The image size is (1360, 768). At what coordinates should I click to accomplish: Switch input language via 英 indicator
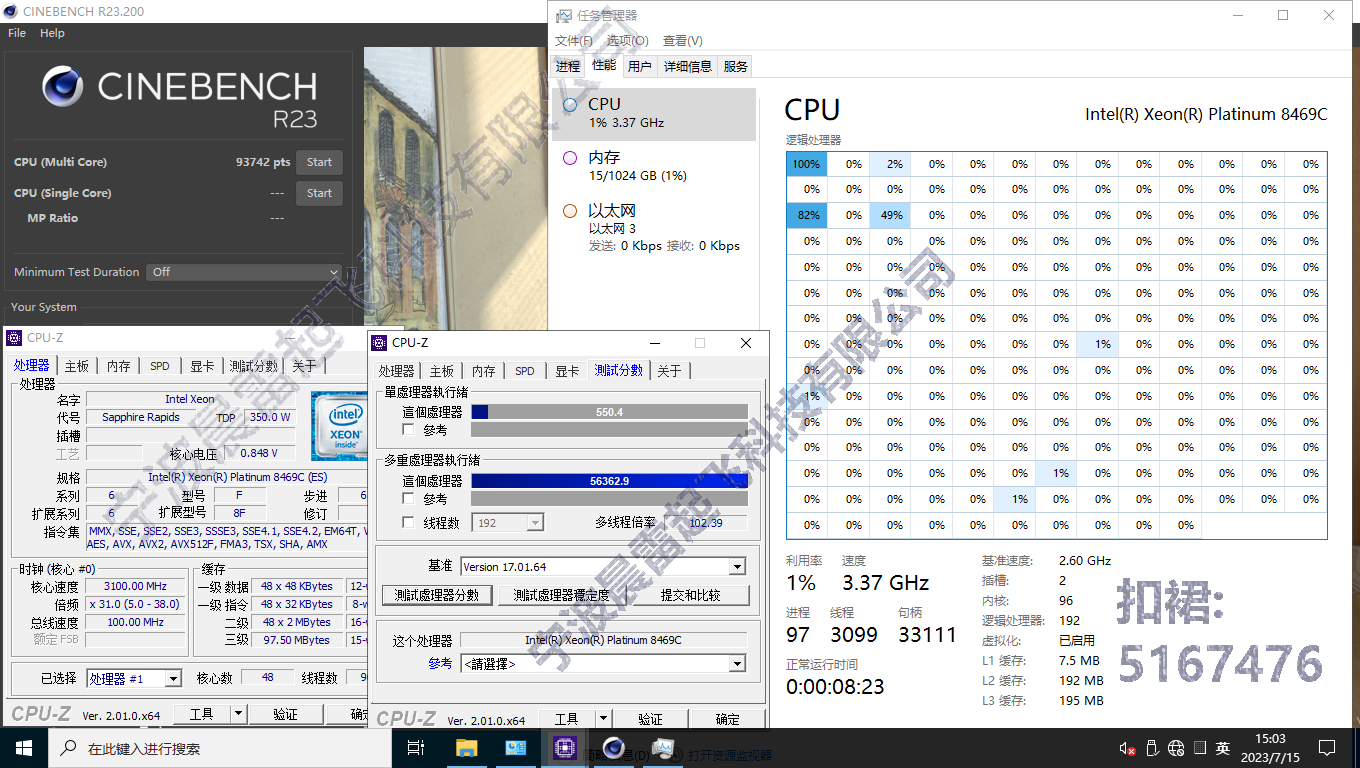pos(1222,747)
